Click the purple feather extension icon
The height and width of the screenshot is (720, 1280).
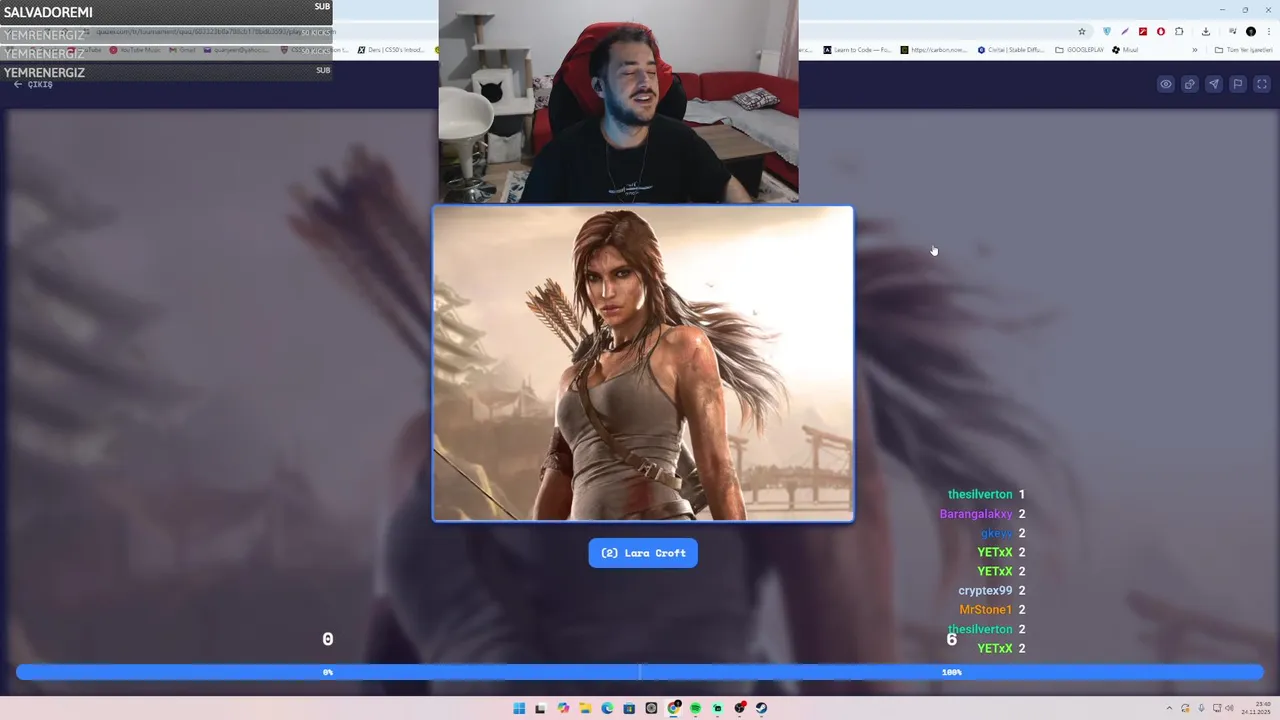click(1125, 32)
